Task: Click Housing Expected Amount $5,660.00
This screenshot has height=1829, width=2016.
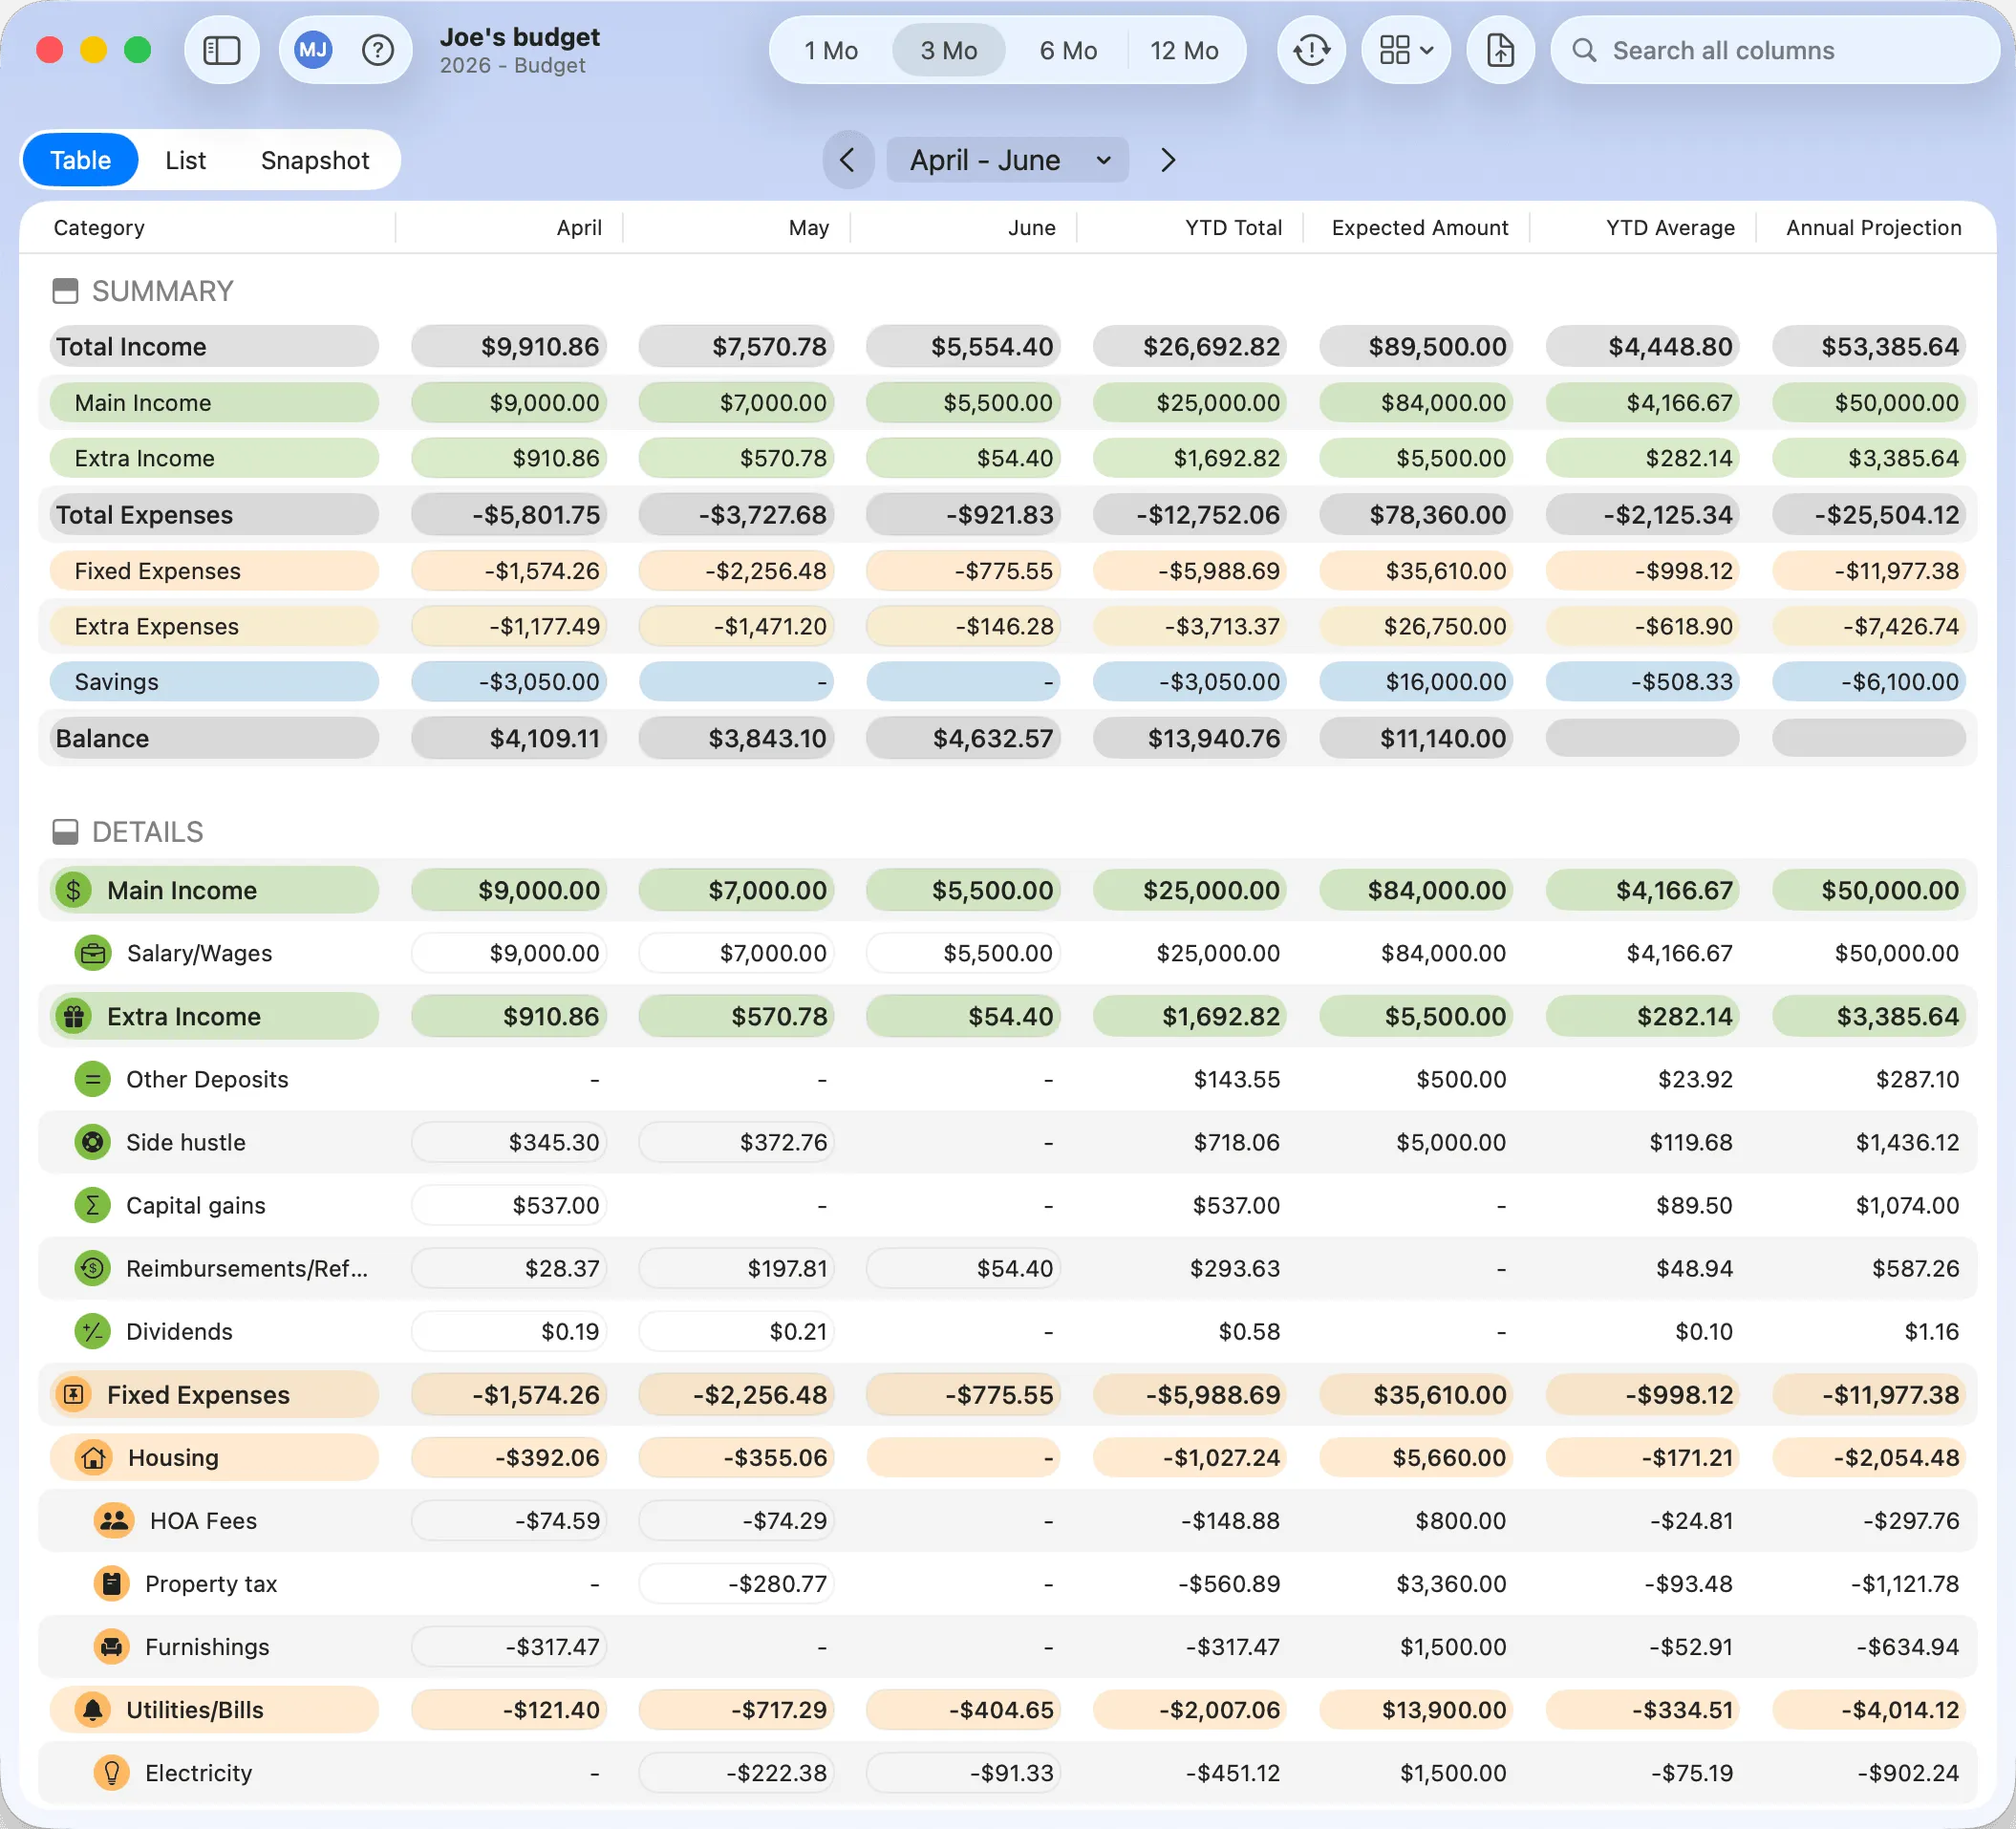Action: point(1416,1457)
